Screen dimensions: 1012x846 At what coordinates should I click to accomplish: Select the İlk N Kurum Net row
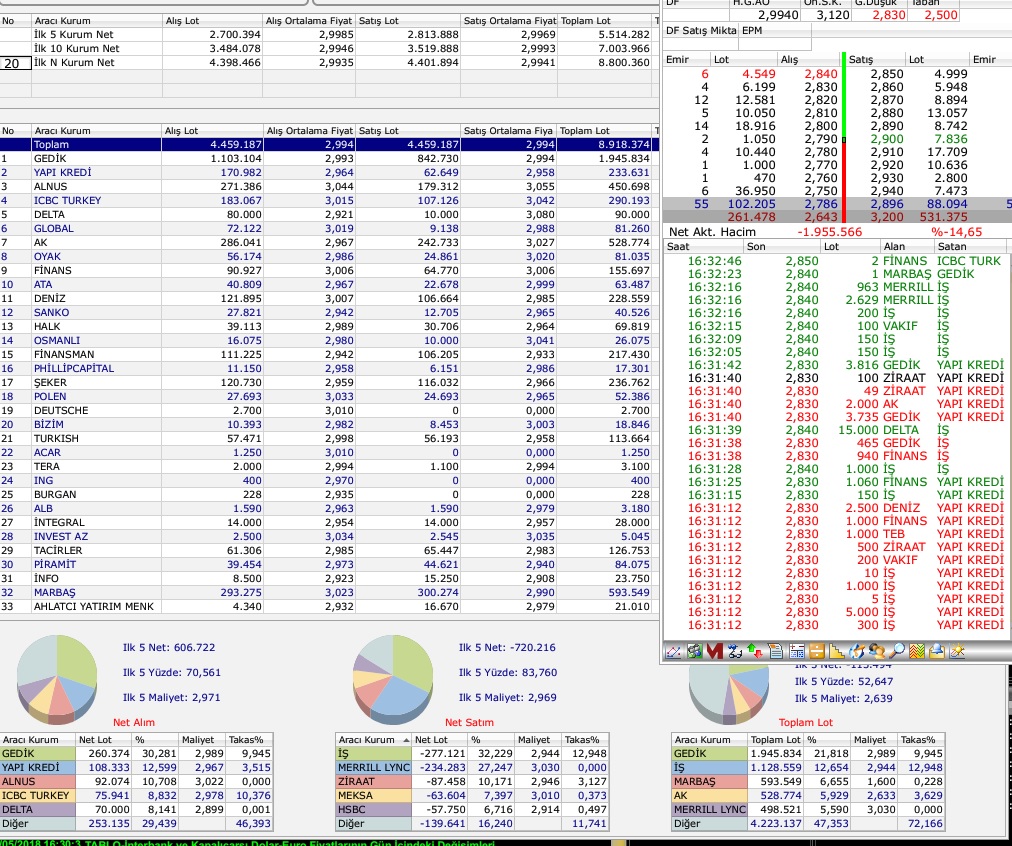click(x=329, y=63)
